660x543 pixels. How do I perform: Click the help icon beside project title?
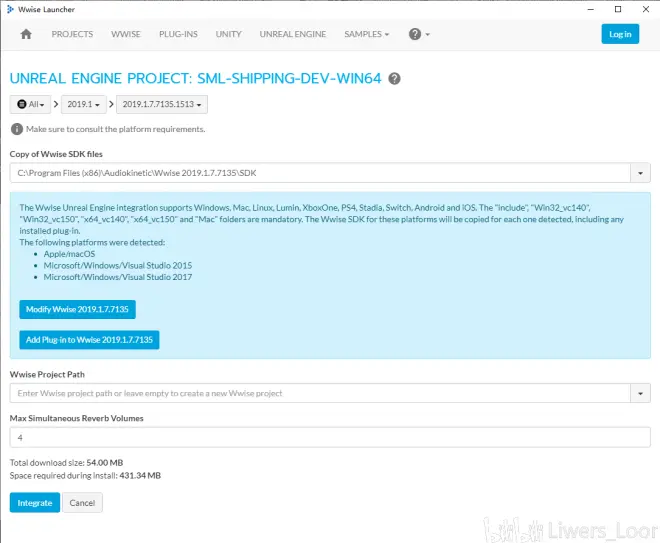394,79
